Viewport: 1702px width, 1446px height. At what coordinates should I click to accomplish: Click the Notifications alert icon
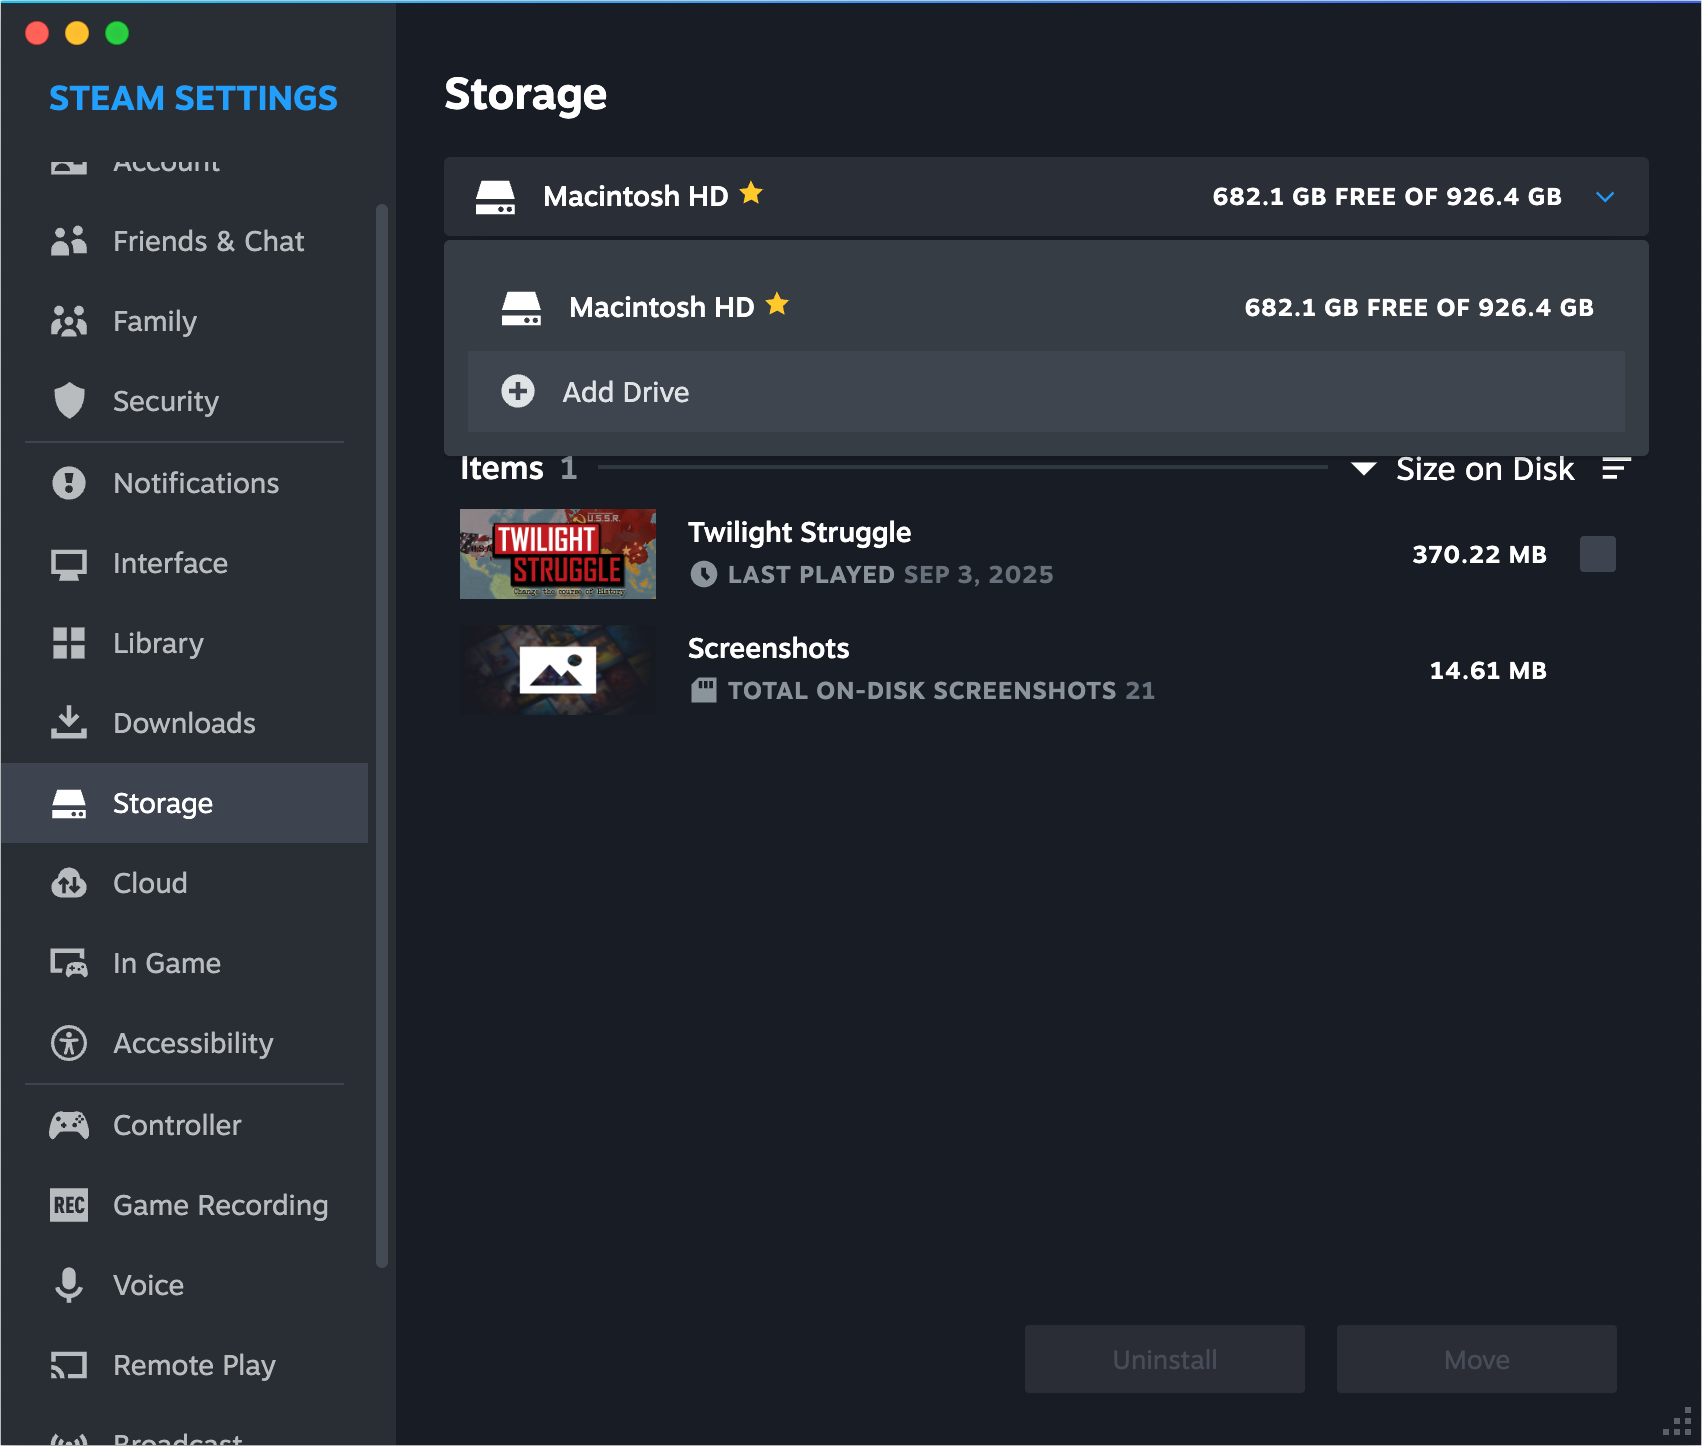click(x=69, y=483)
